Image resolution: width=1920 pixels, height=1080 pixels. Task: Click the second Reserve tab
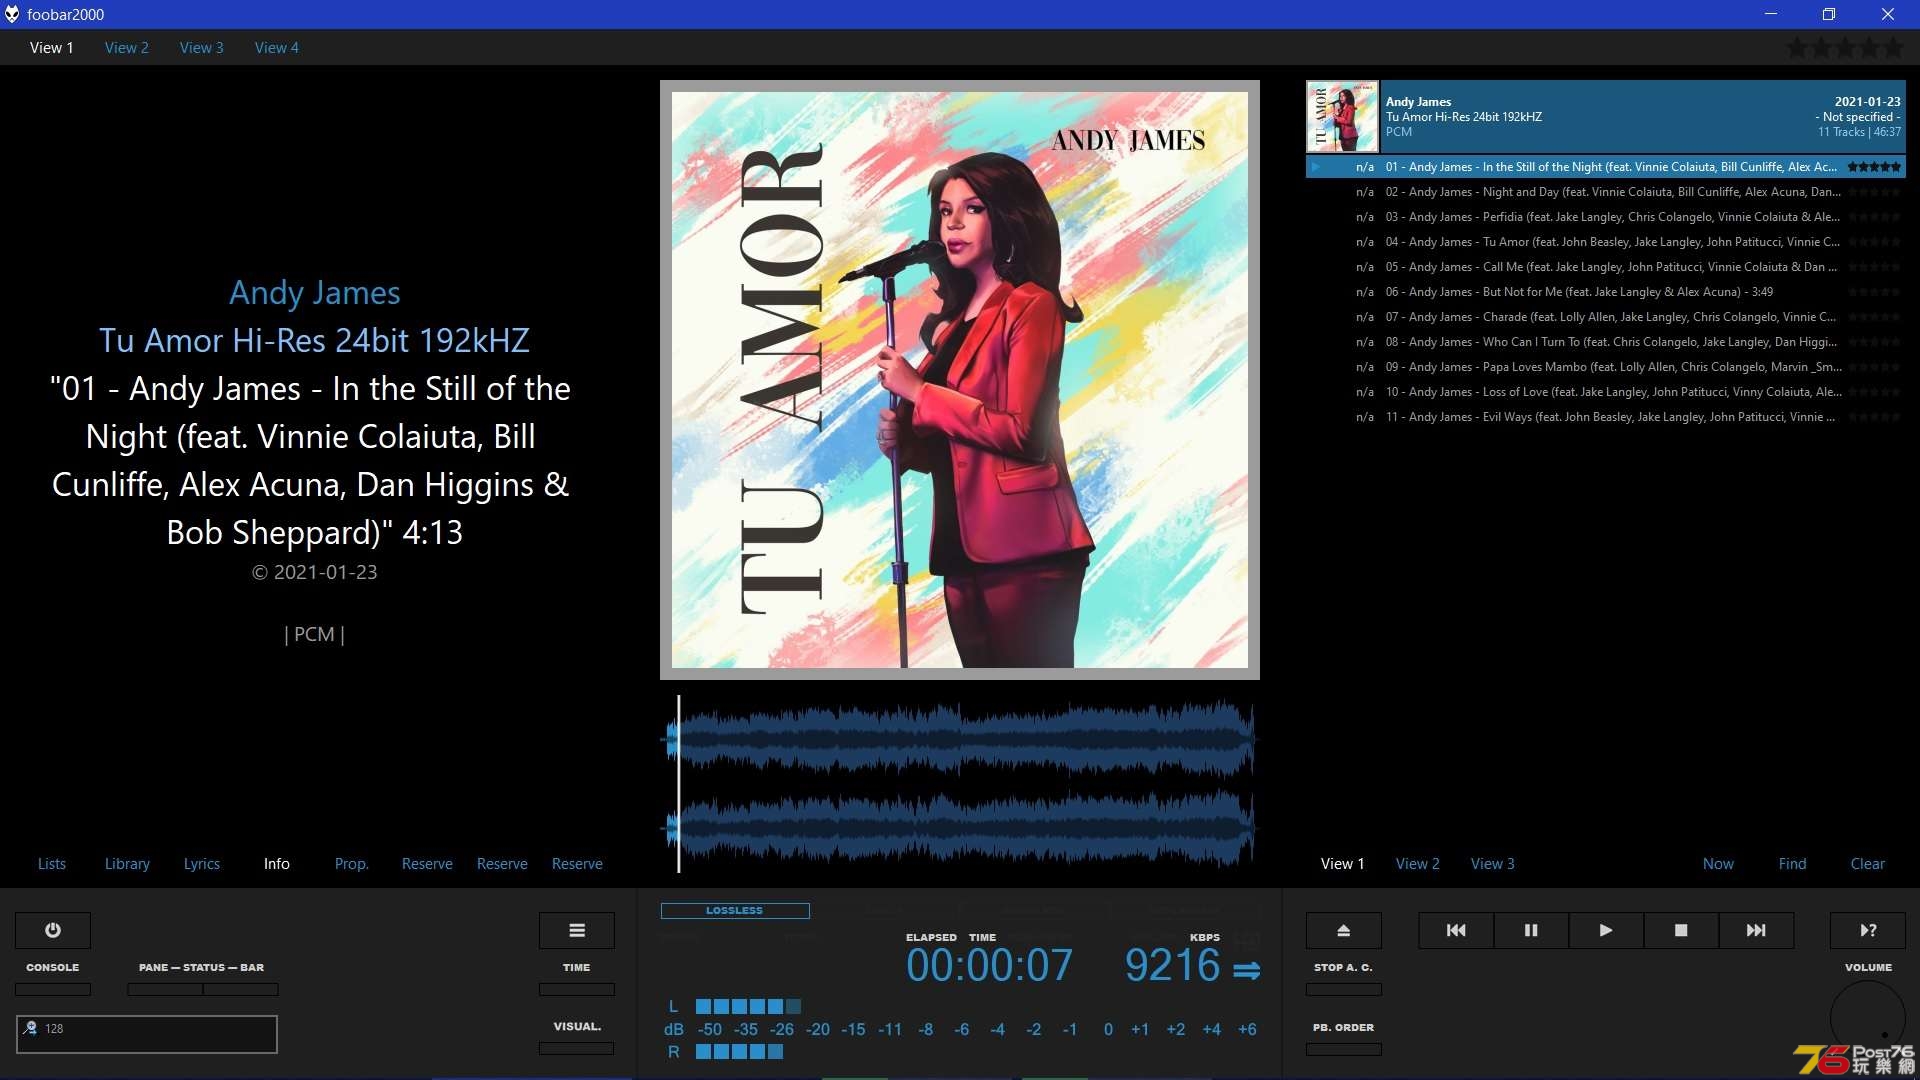502,863
